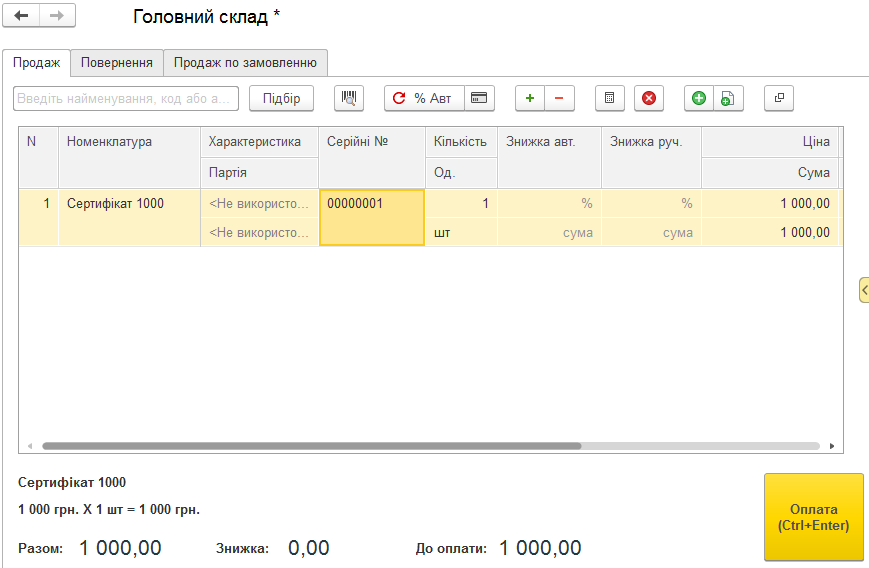Click the Знижка авт. column header
The width and height of the screenshot is (869, 568).
tap(549, 157)
